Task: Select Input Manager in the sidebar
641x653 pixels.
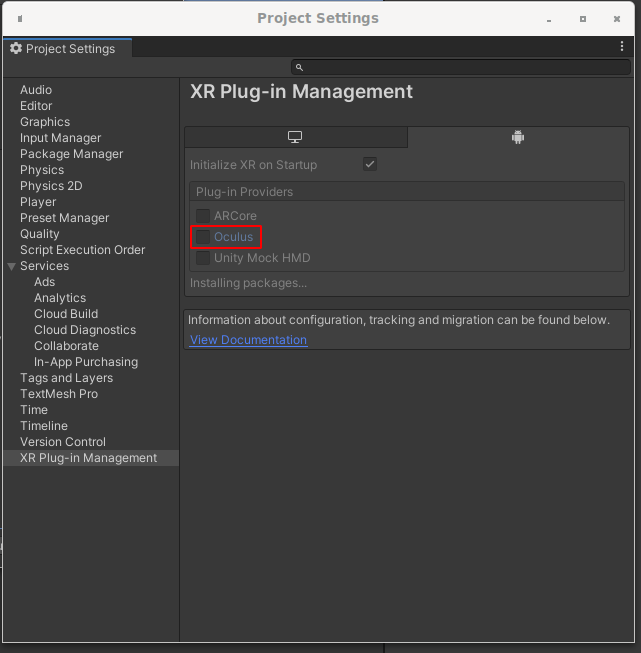Action: [x=60, y=138]
